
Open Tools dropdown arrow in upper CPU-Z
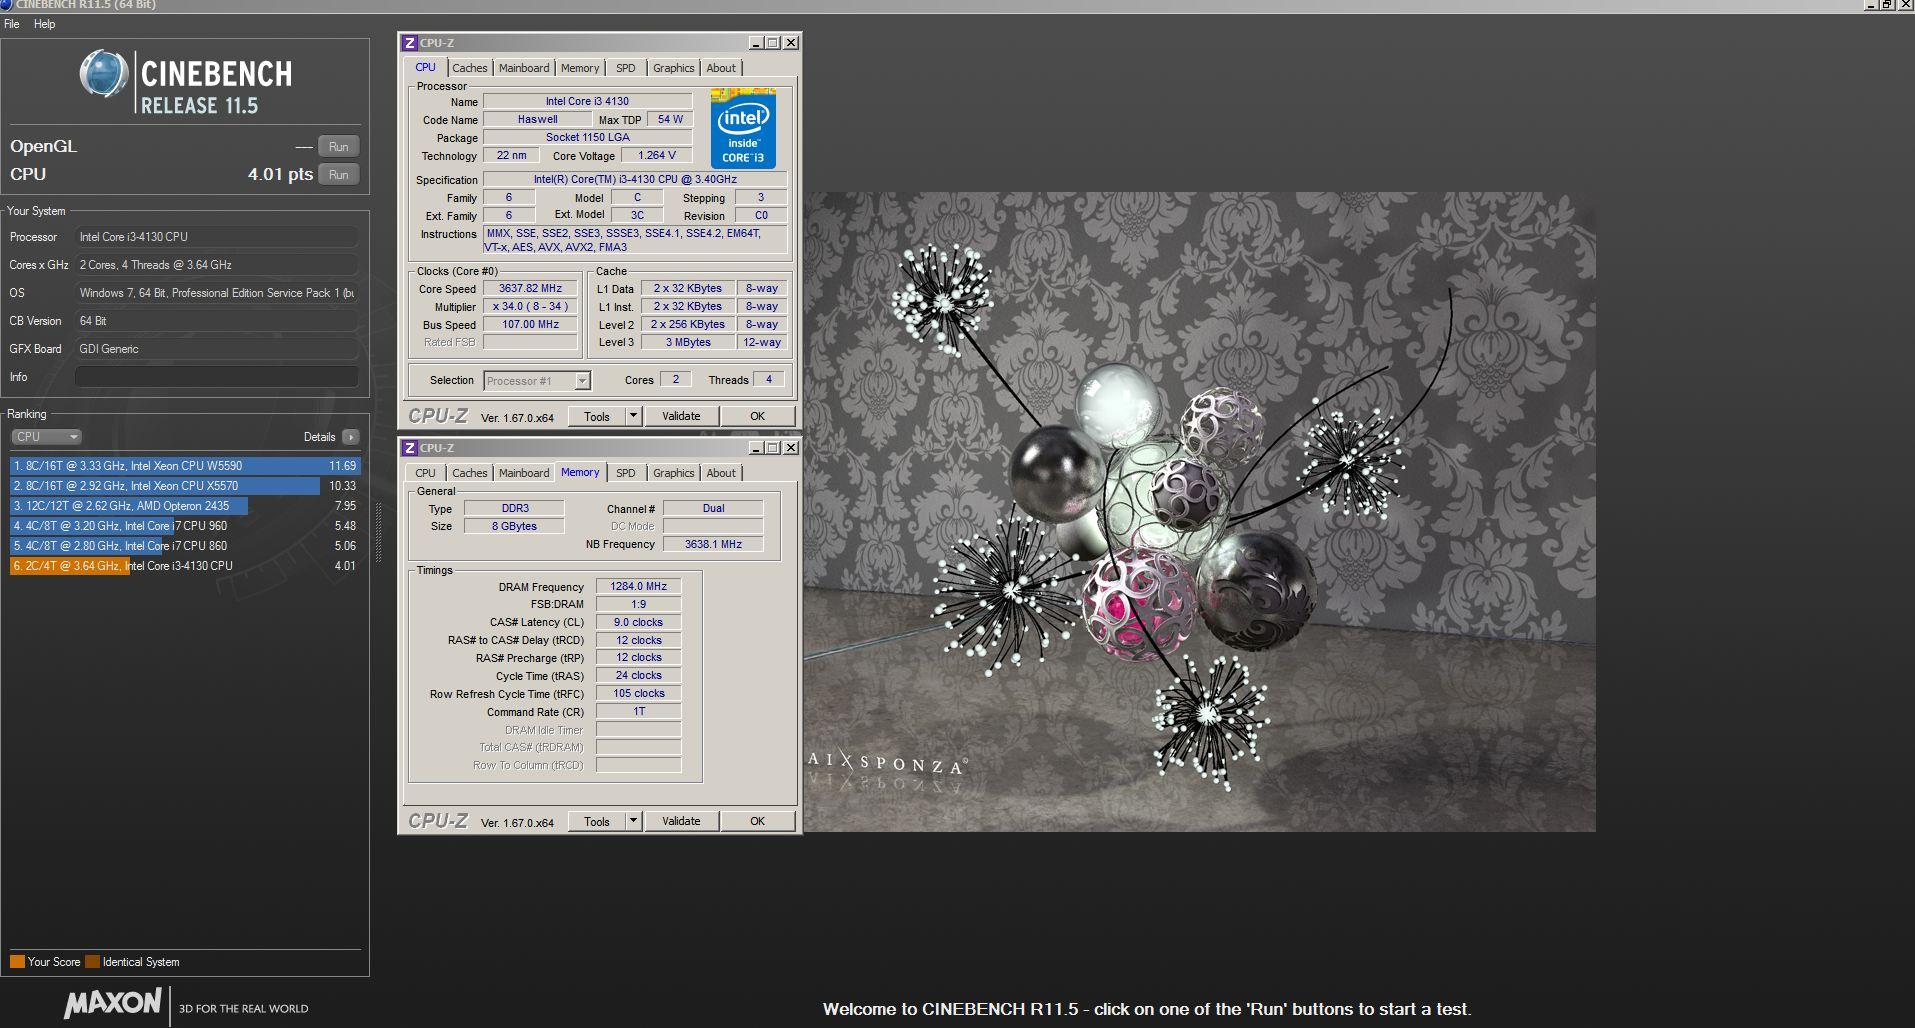[633, 417]
